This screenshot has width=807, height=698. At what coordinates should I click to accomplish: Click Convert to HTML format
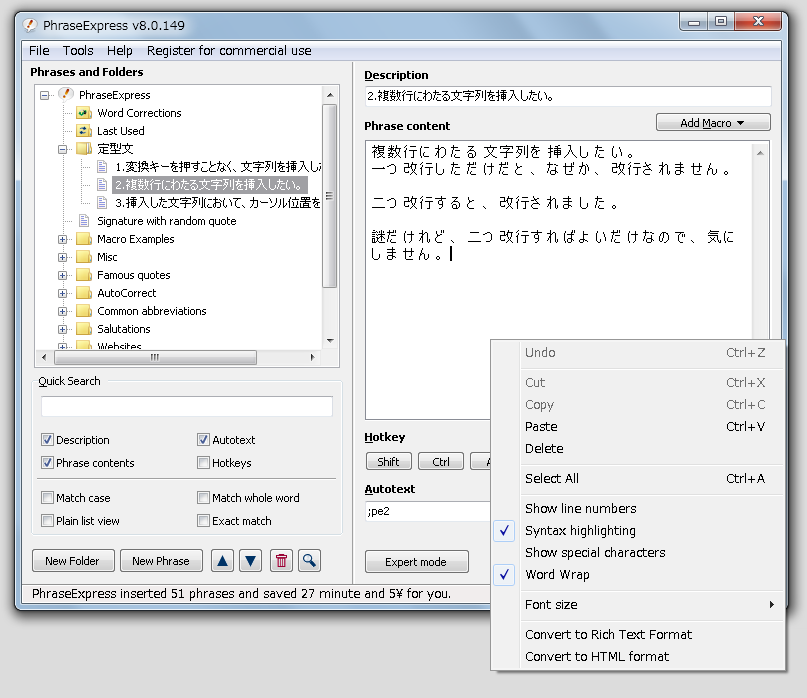(x=638, y=657)
